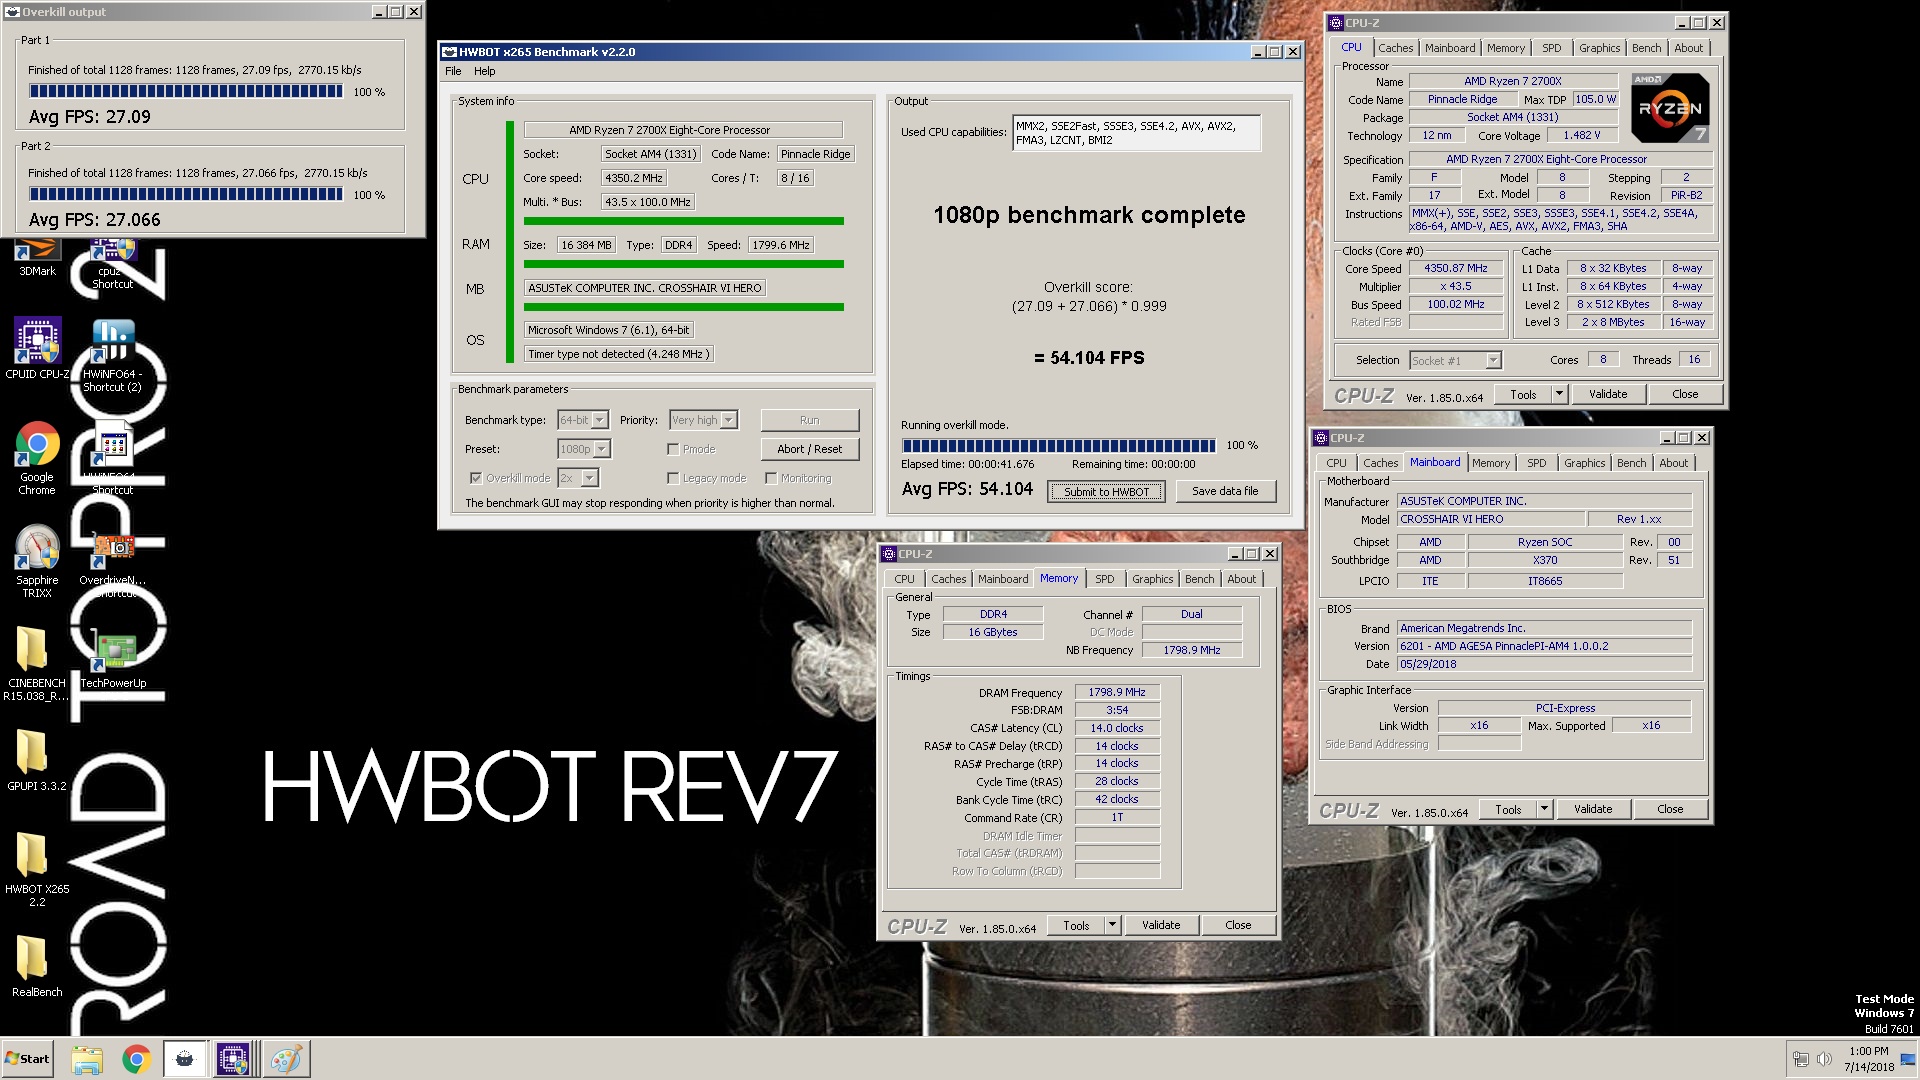Switch to CPU-Z taskbar button
The image size is (1920, 1080).
[x=233, y=1059]
